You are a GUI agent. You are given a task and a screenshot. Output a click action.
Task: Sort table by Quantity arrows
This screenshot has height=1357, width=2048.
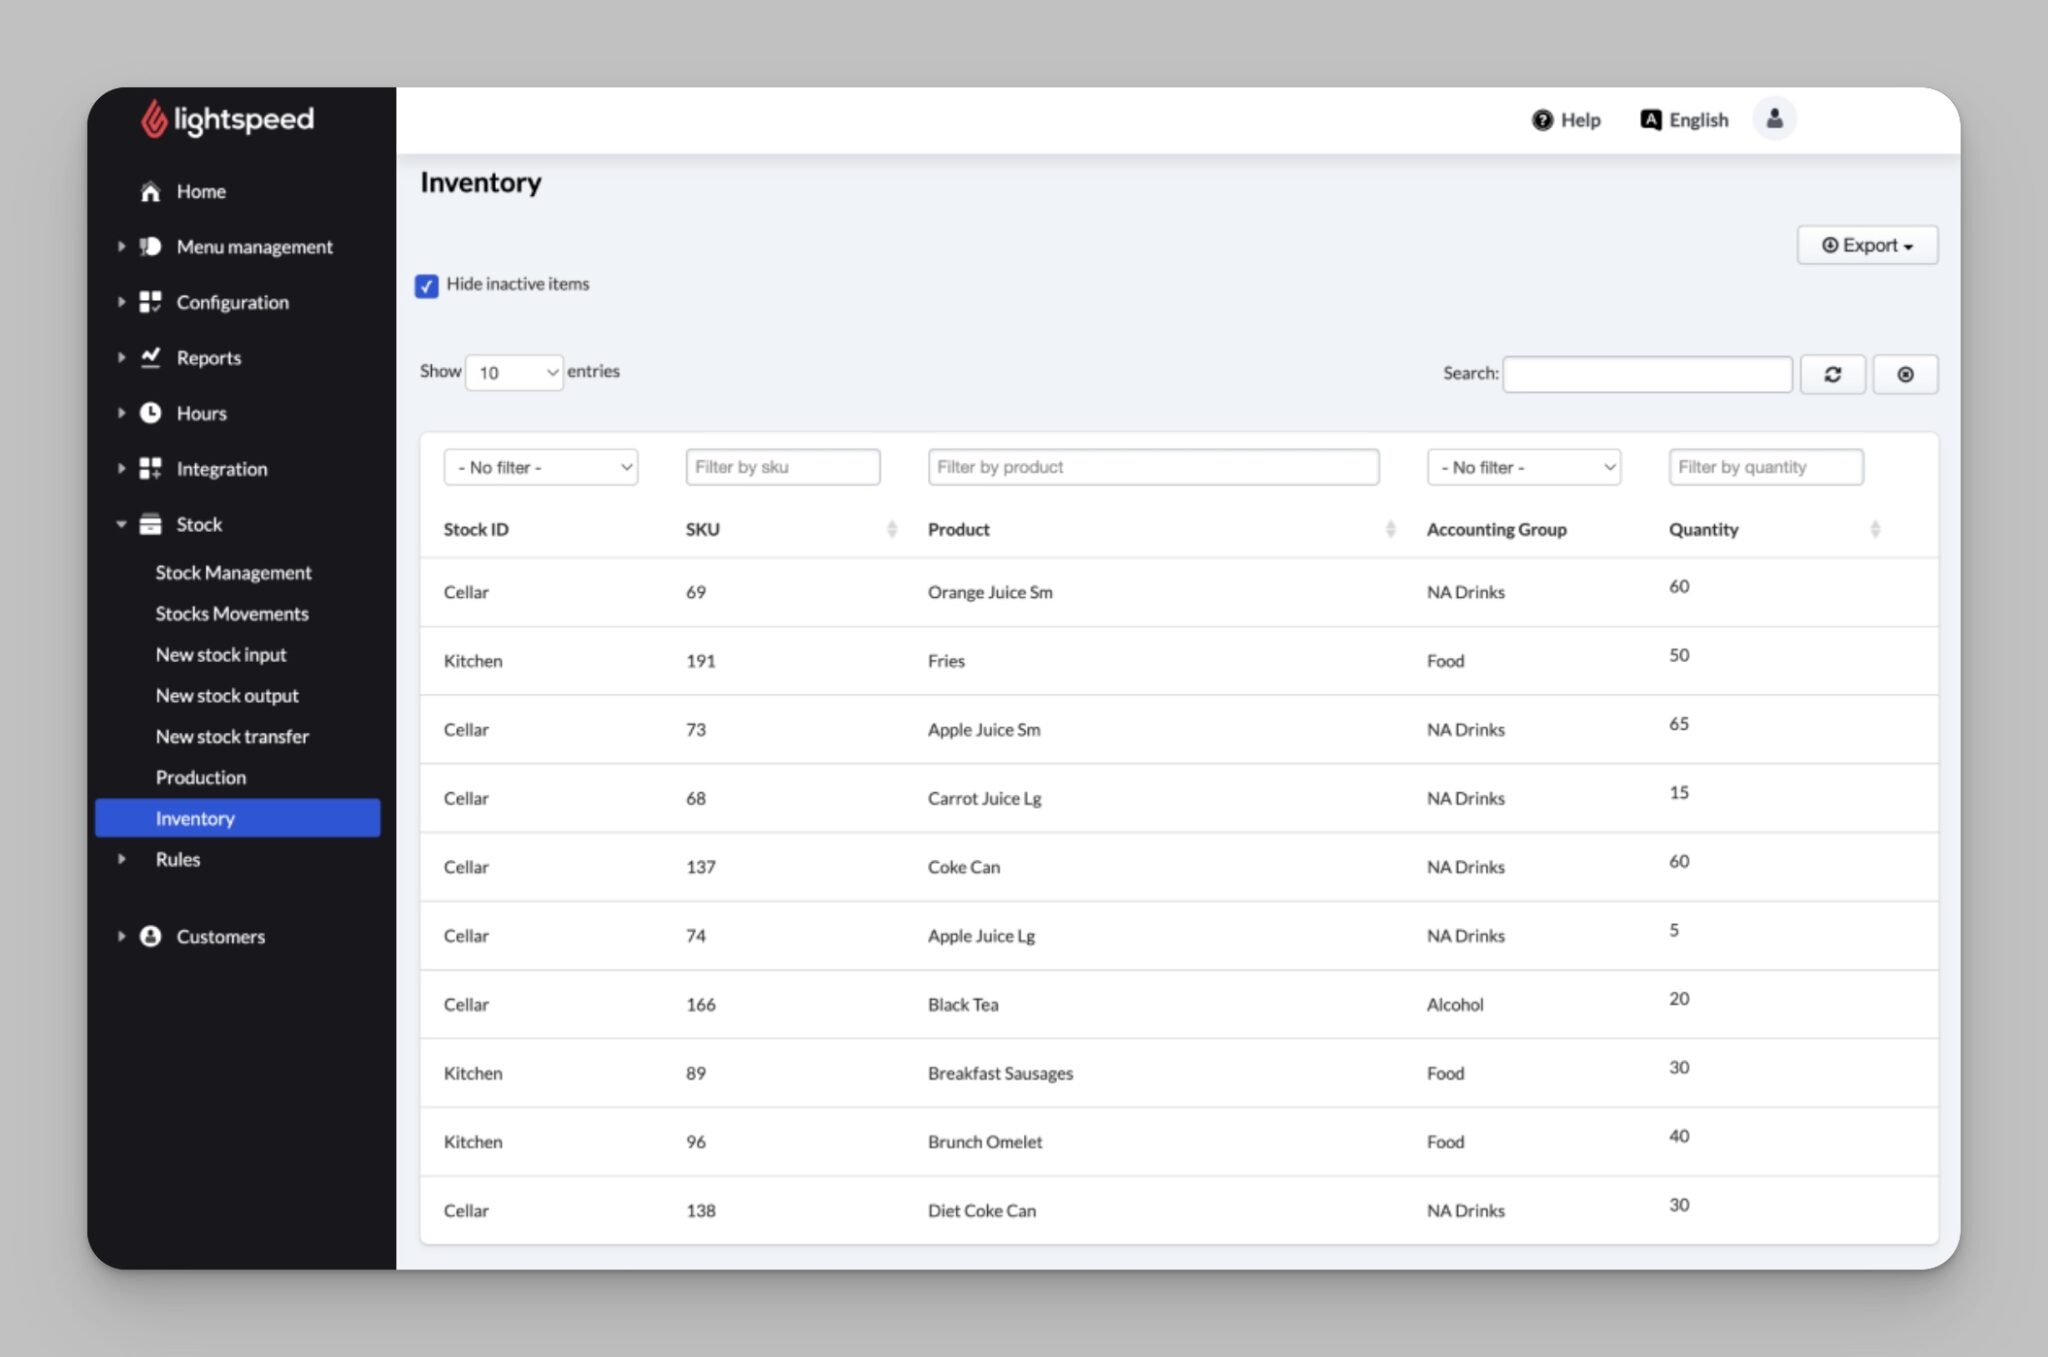coord(1875,529)
